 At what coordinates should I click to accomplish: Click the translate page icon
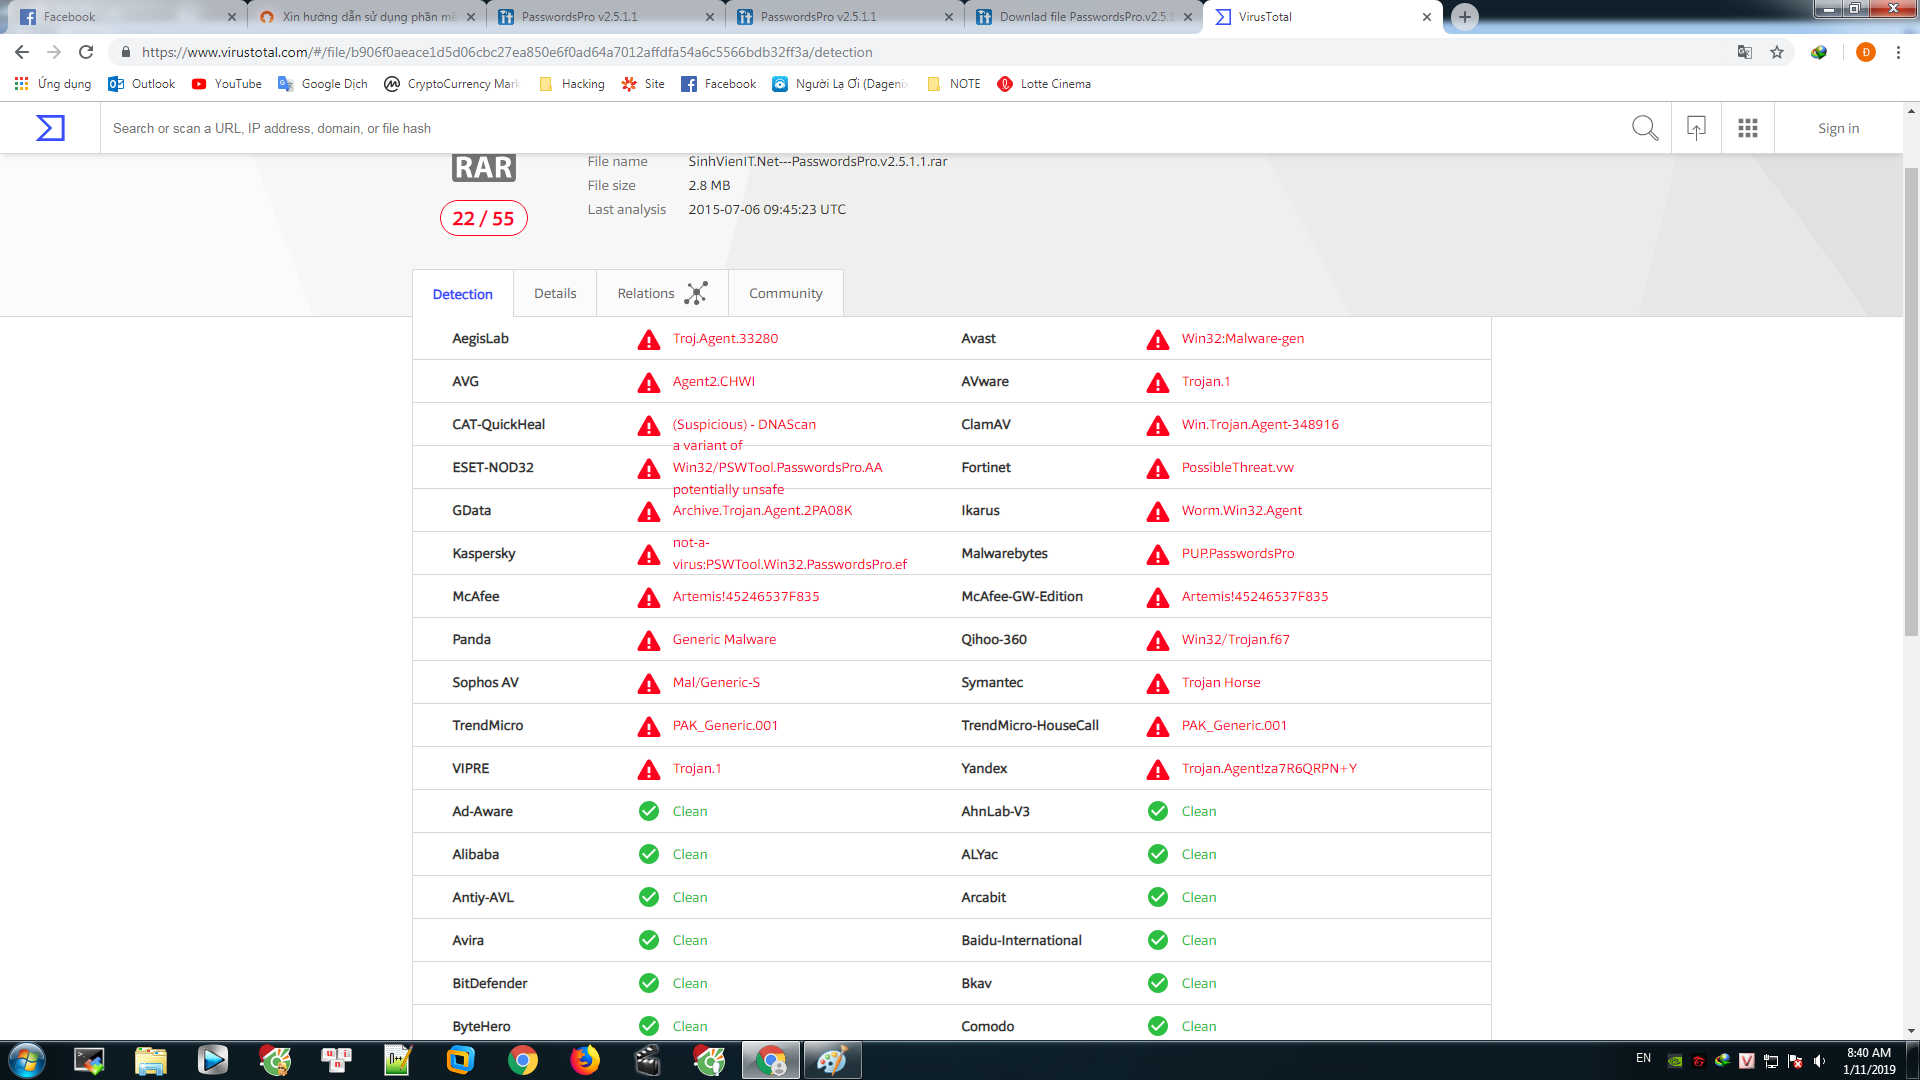(1745, 52)
